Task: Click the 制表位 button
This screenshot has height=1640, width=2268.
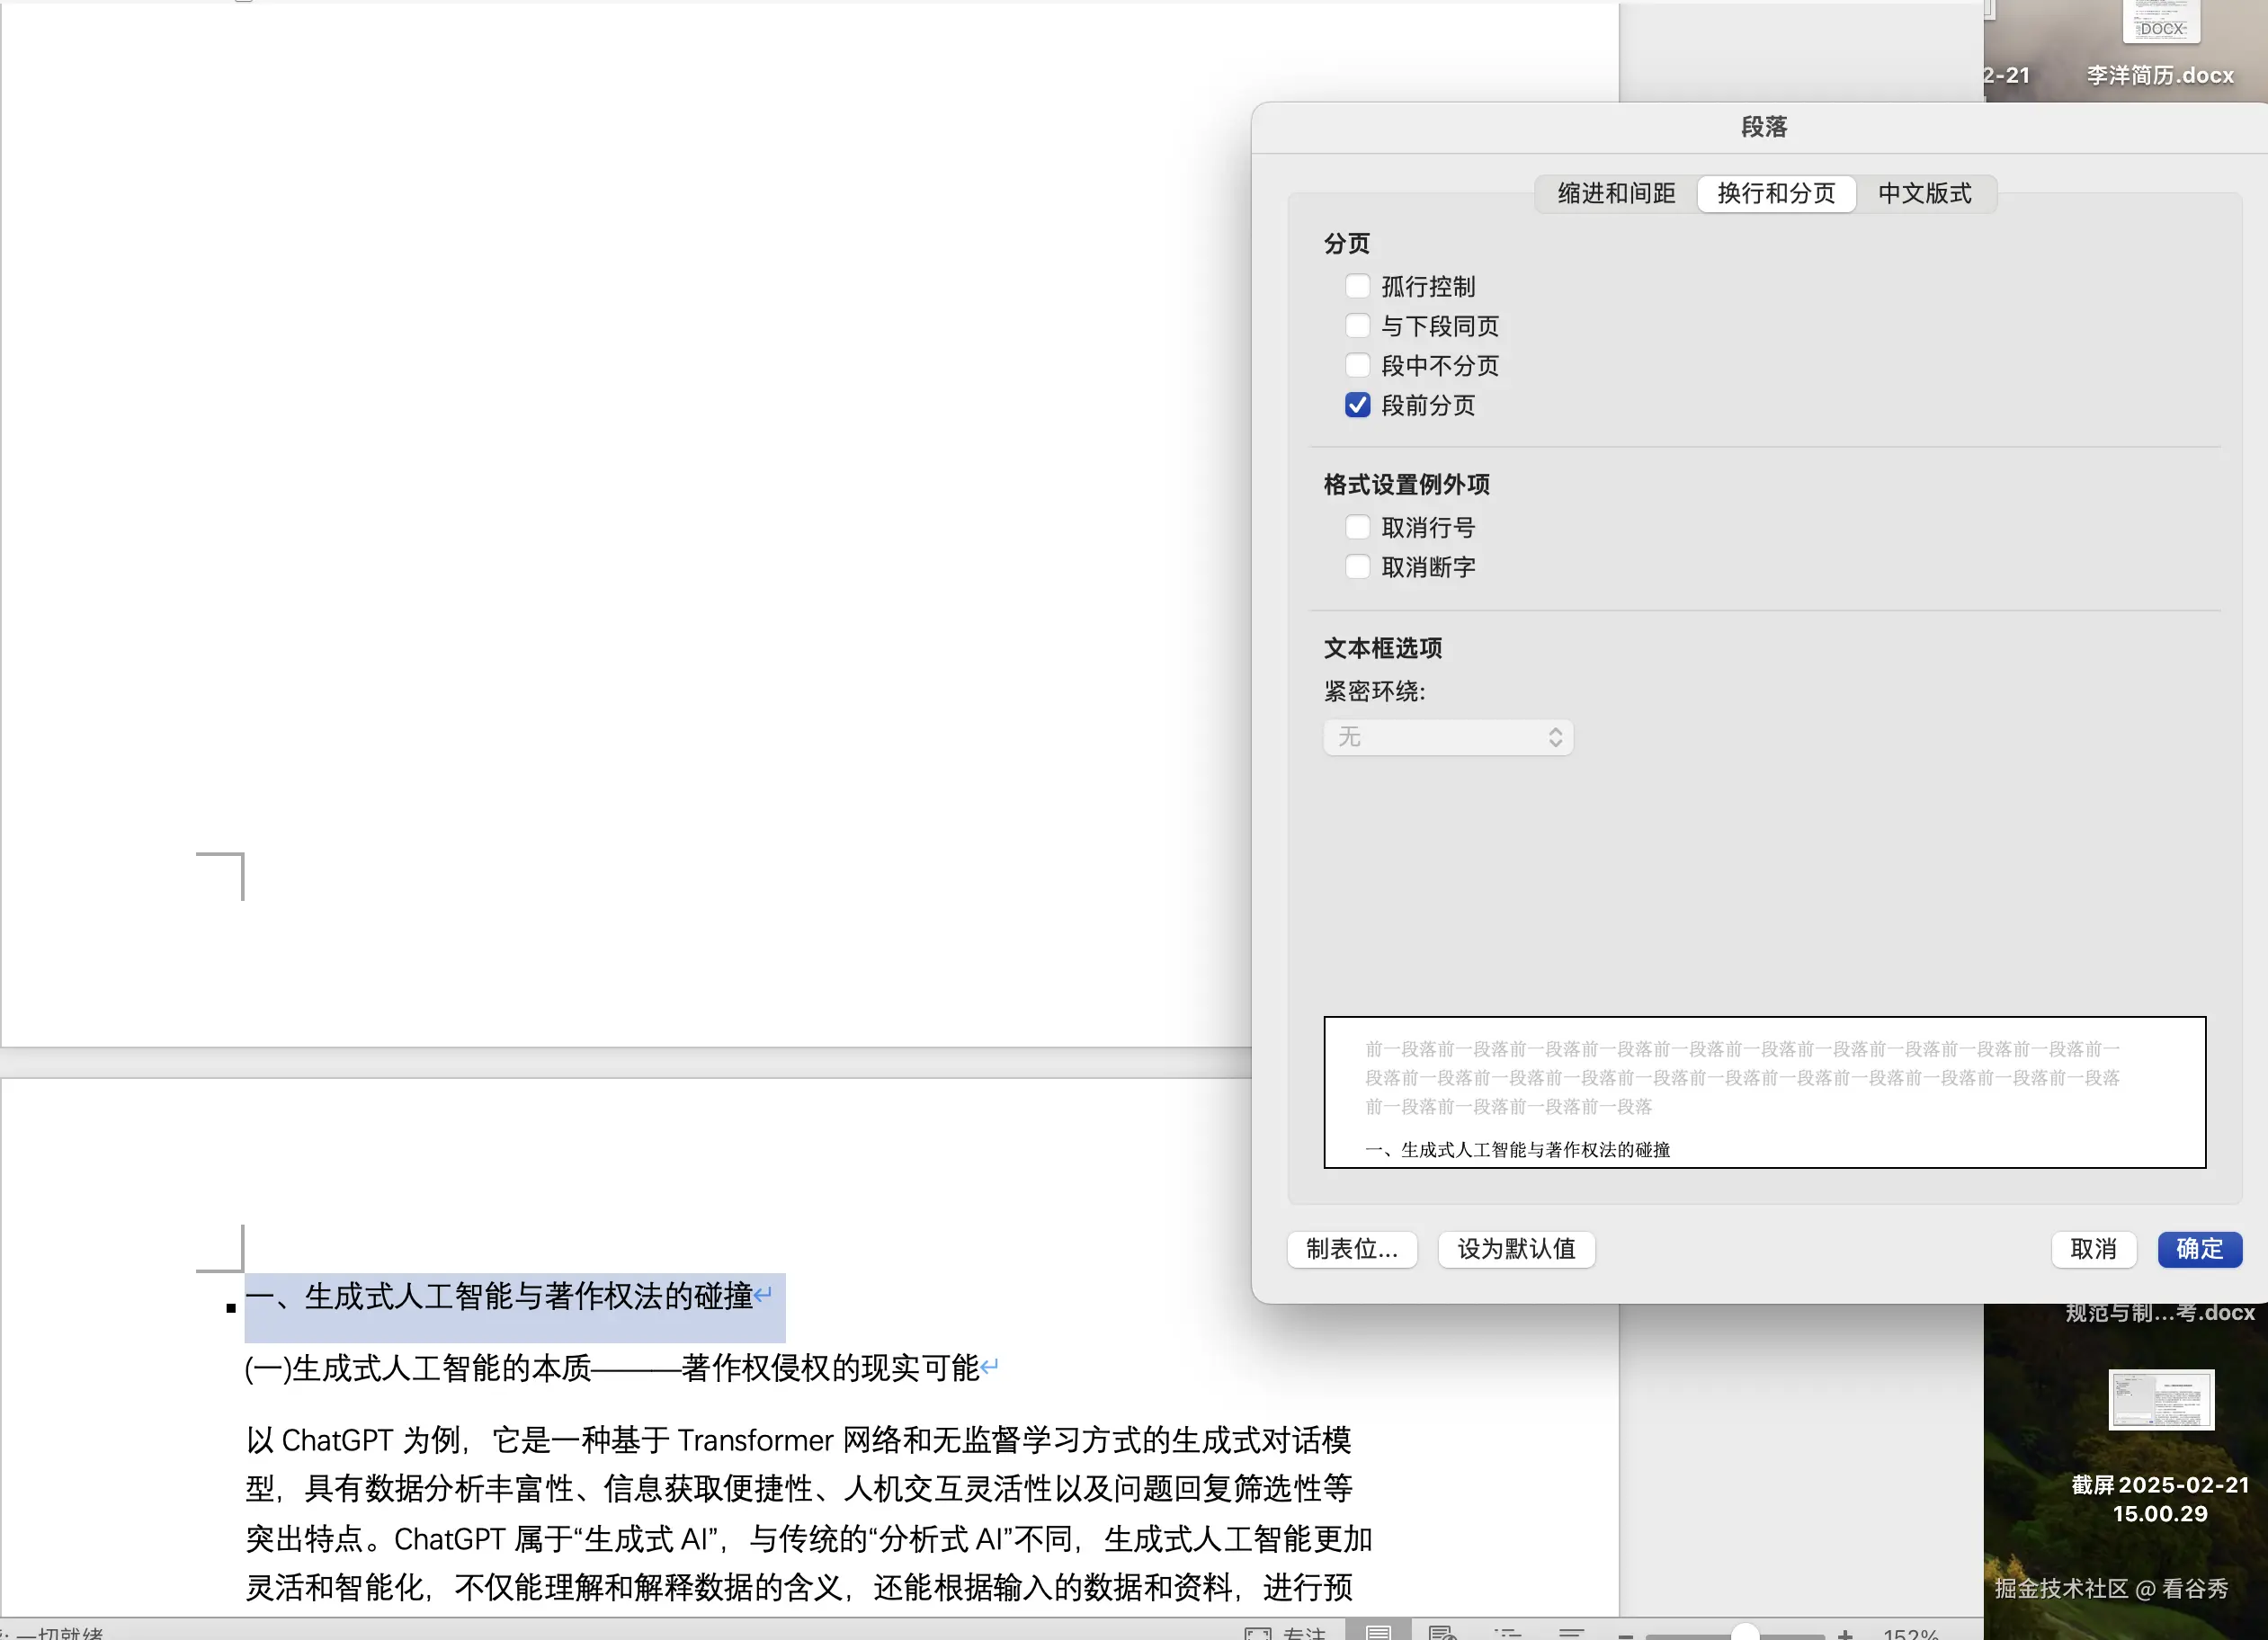Action: click(x=1352, y=1249)
